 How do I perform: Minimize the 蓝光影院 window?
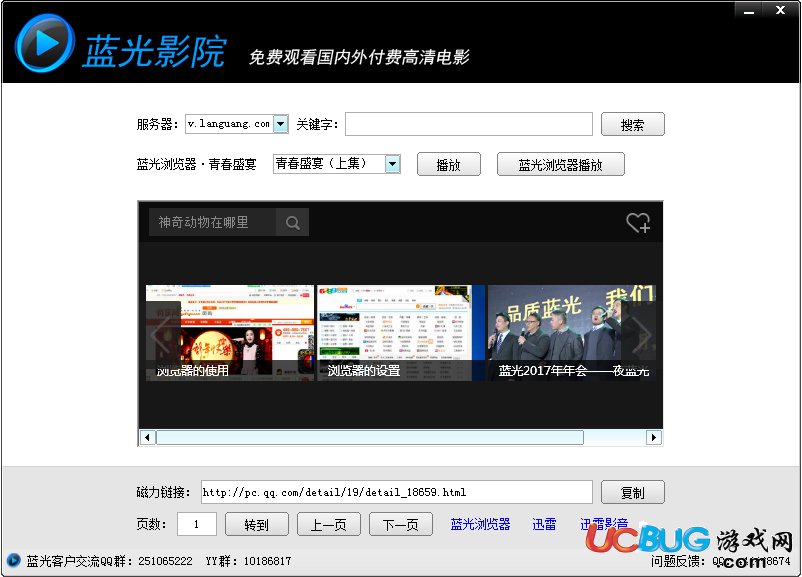point(749,10)
